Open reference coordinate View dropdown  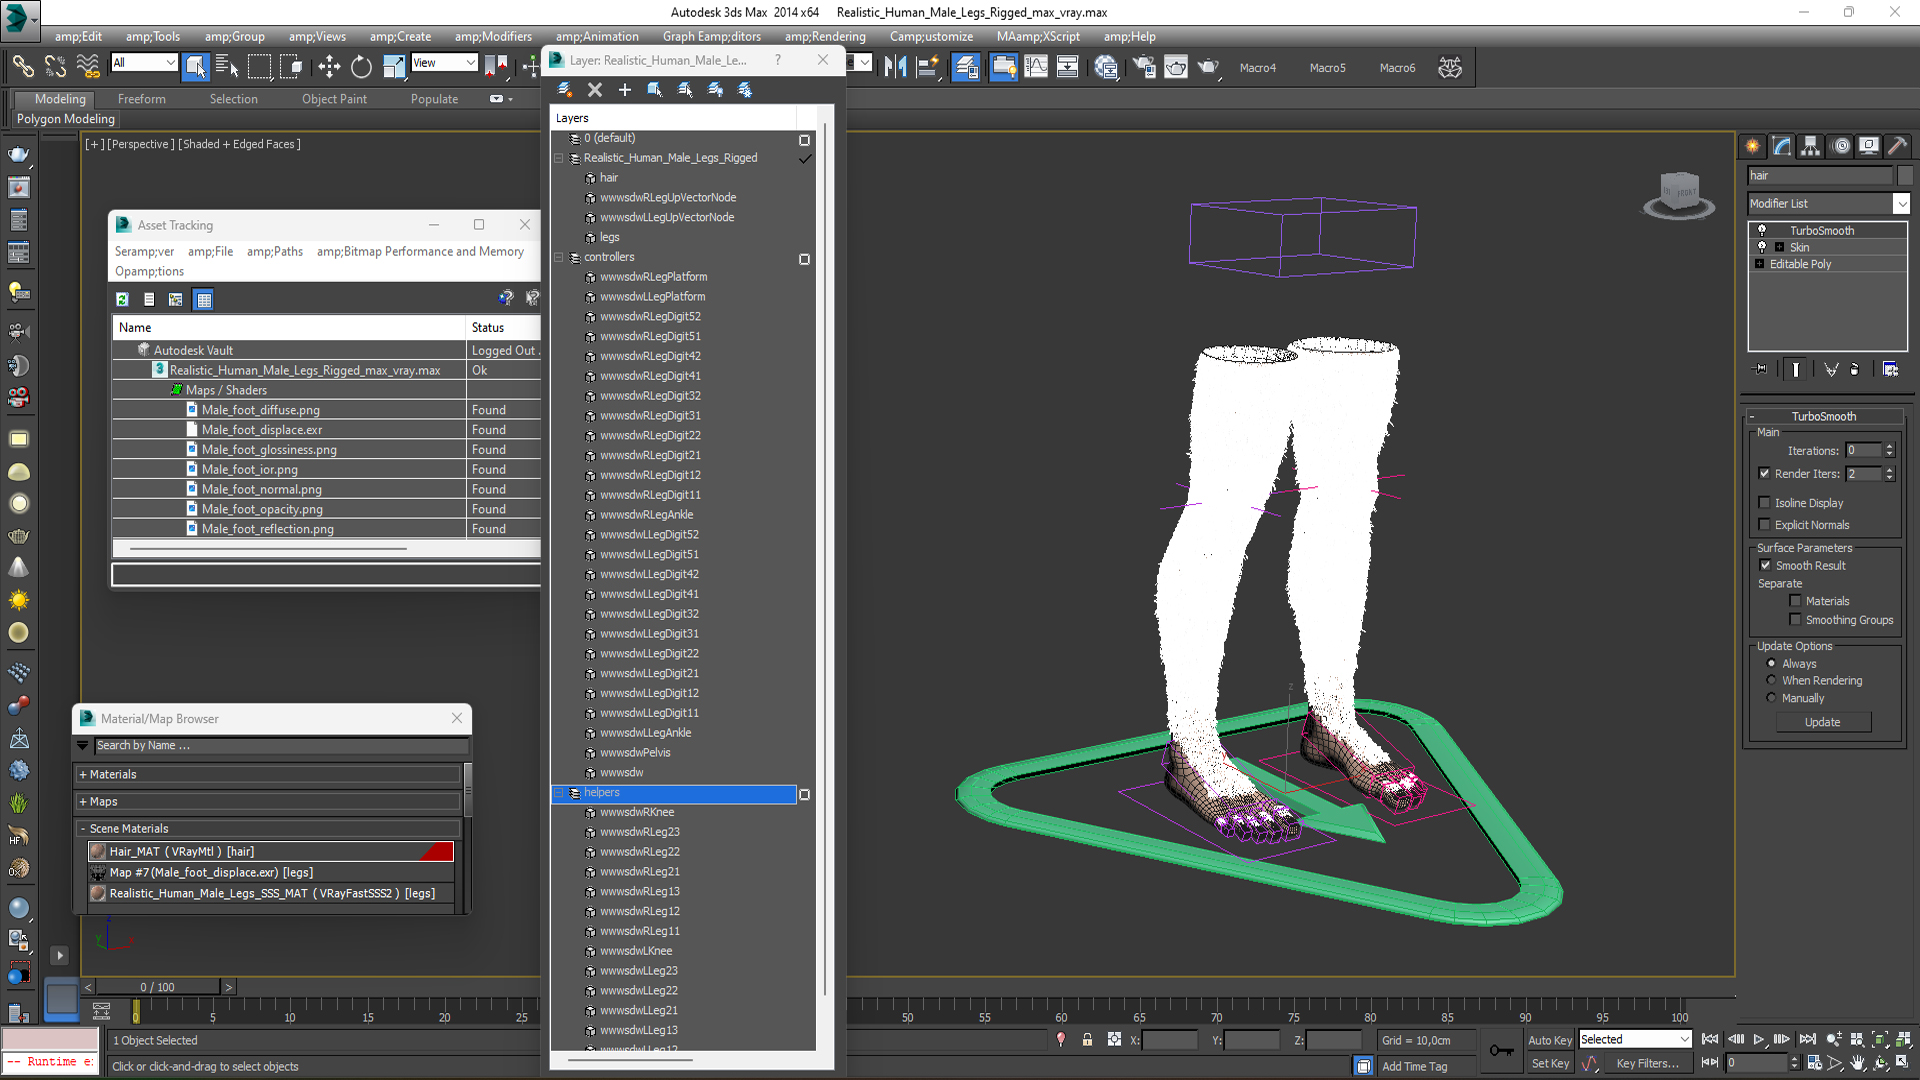pos(470,63)
